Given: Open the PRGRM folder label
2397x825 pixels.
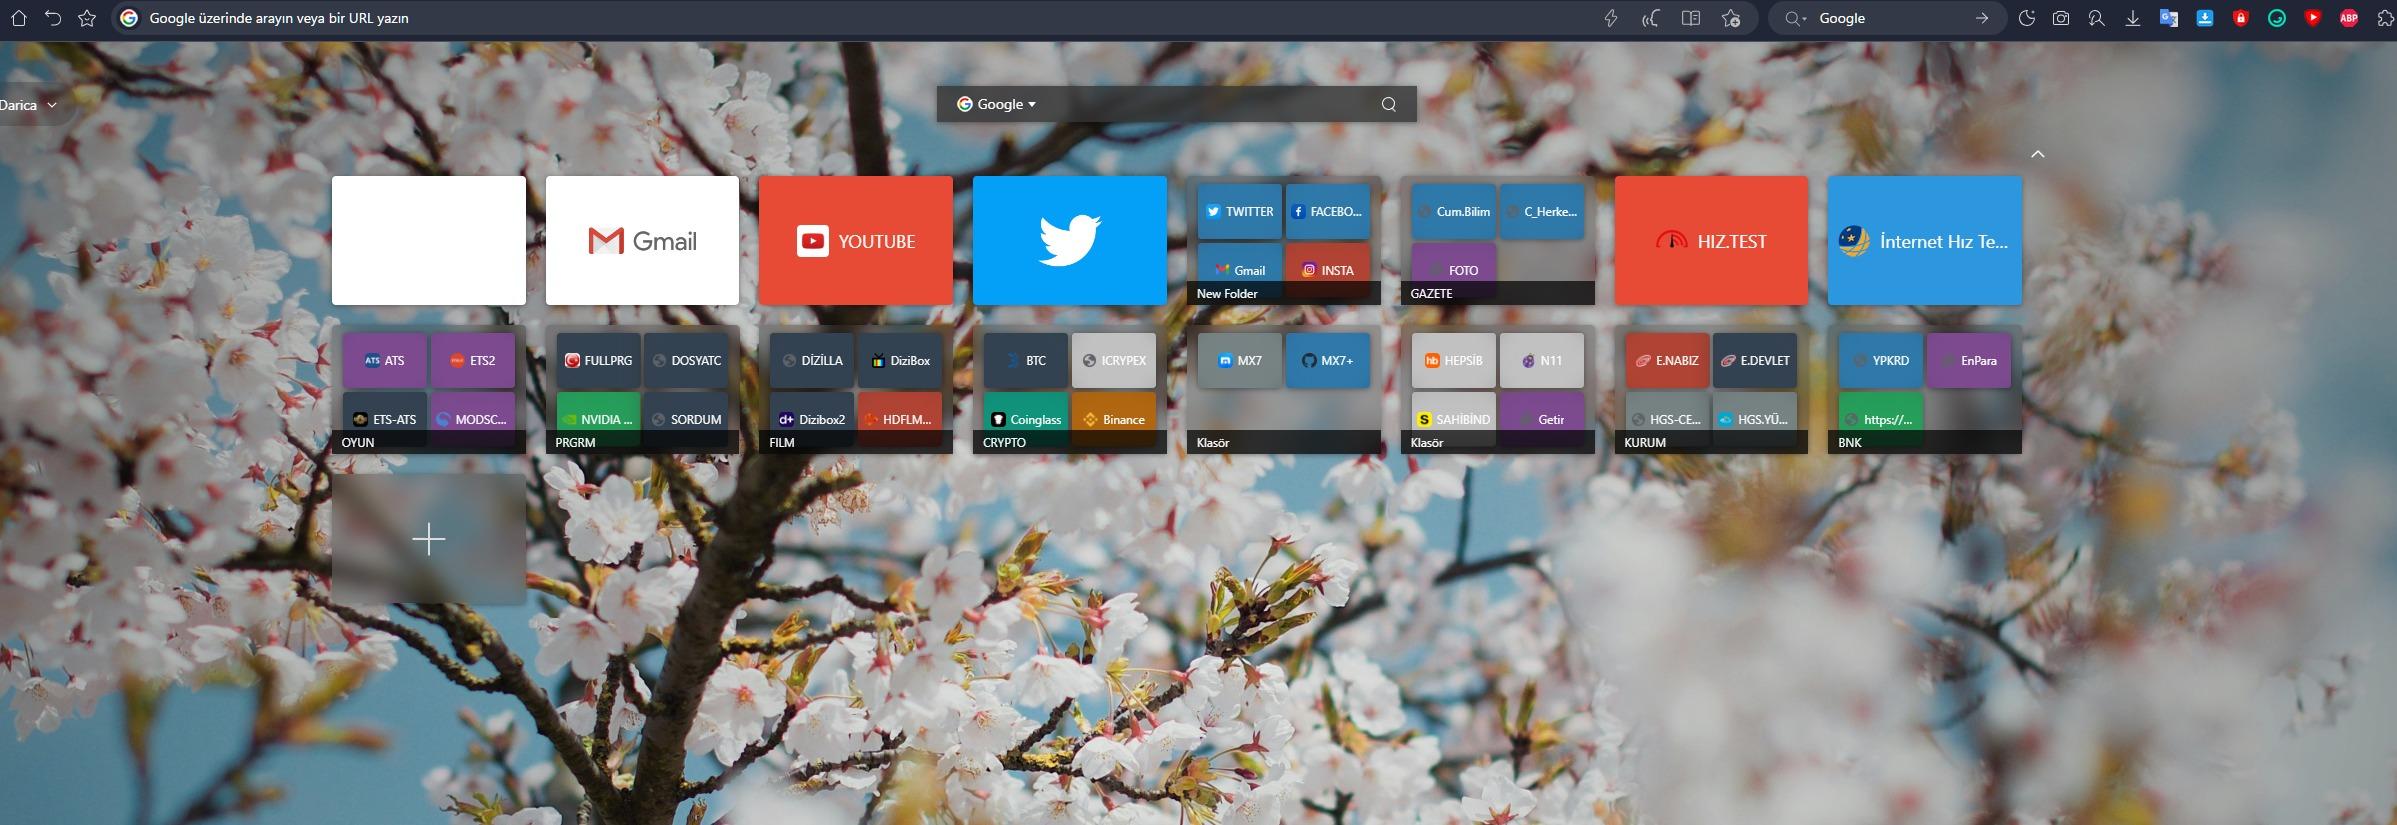Looking at the screenshot, I should 575,442.
